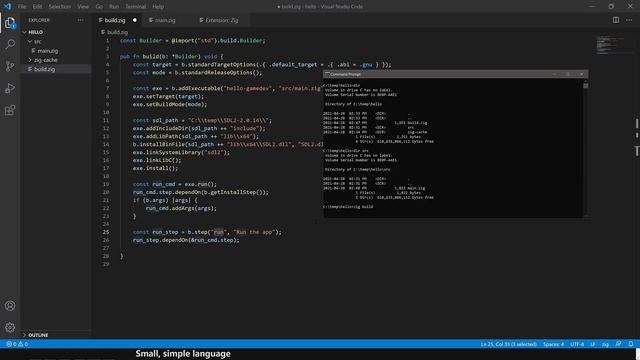Change file encoding UTF-8
The height and width of the screenshot is (360, 640).
pyautogui.click(x=577, y=344)
